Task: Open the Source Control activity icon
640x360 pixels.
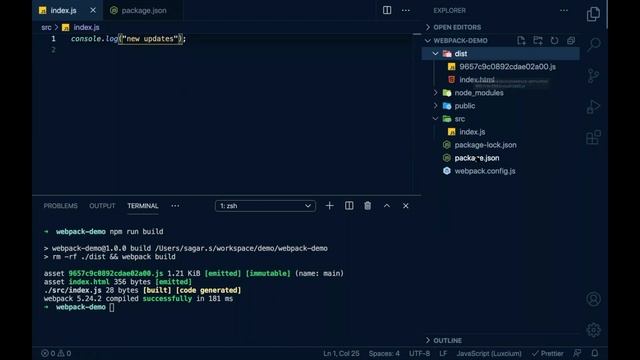Action: 593,76
